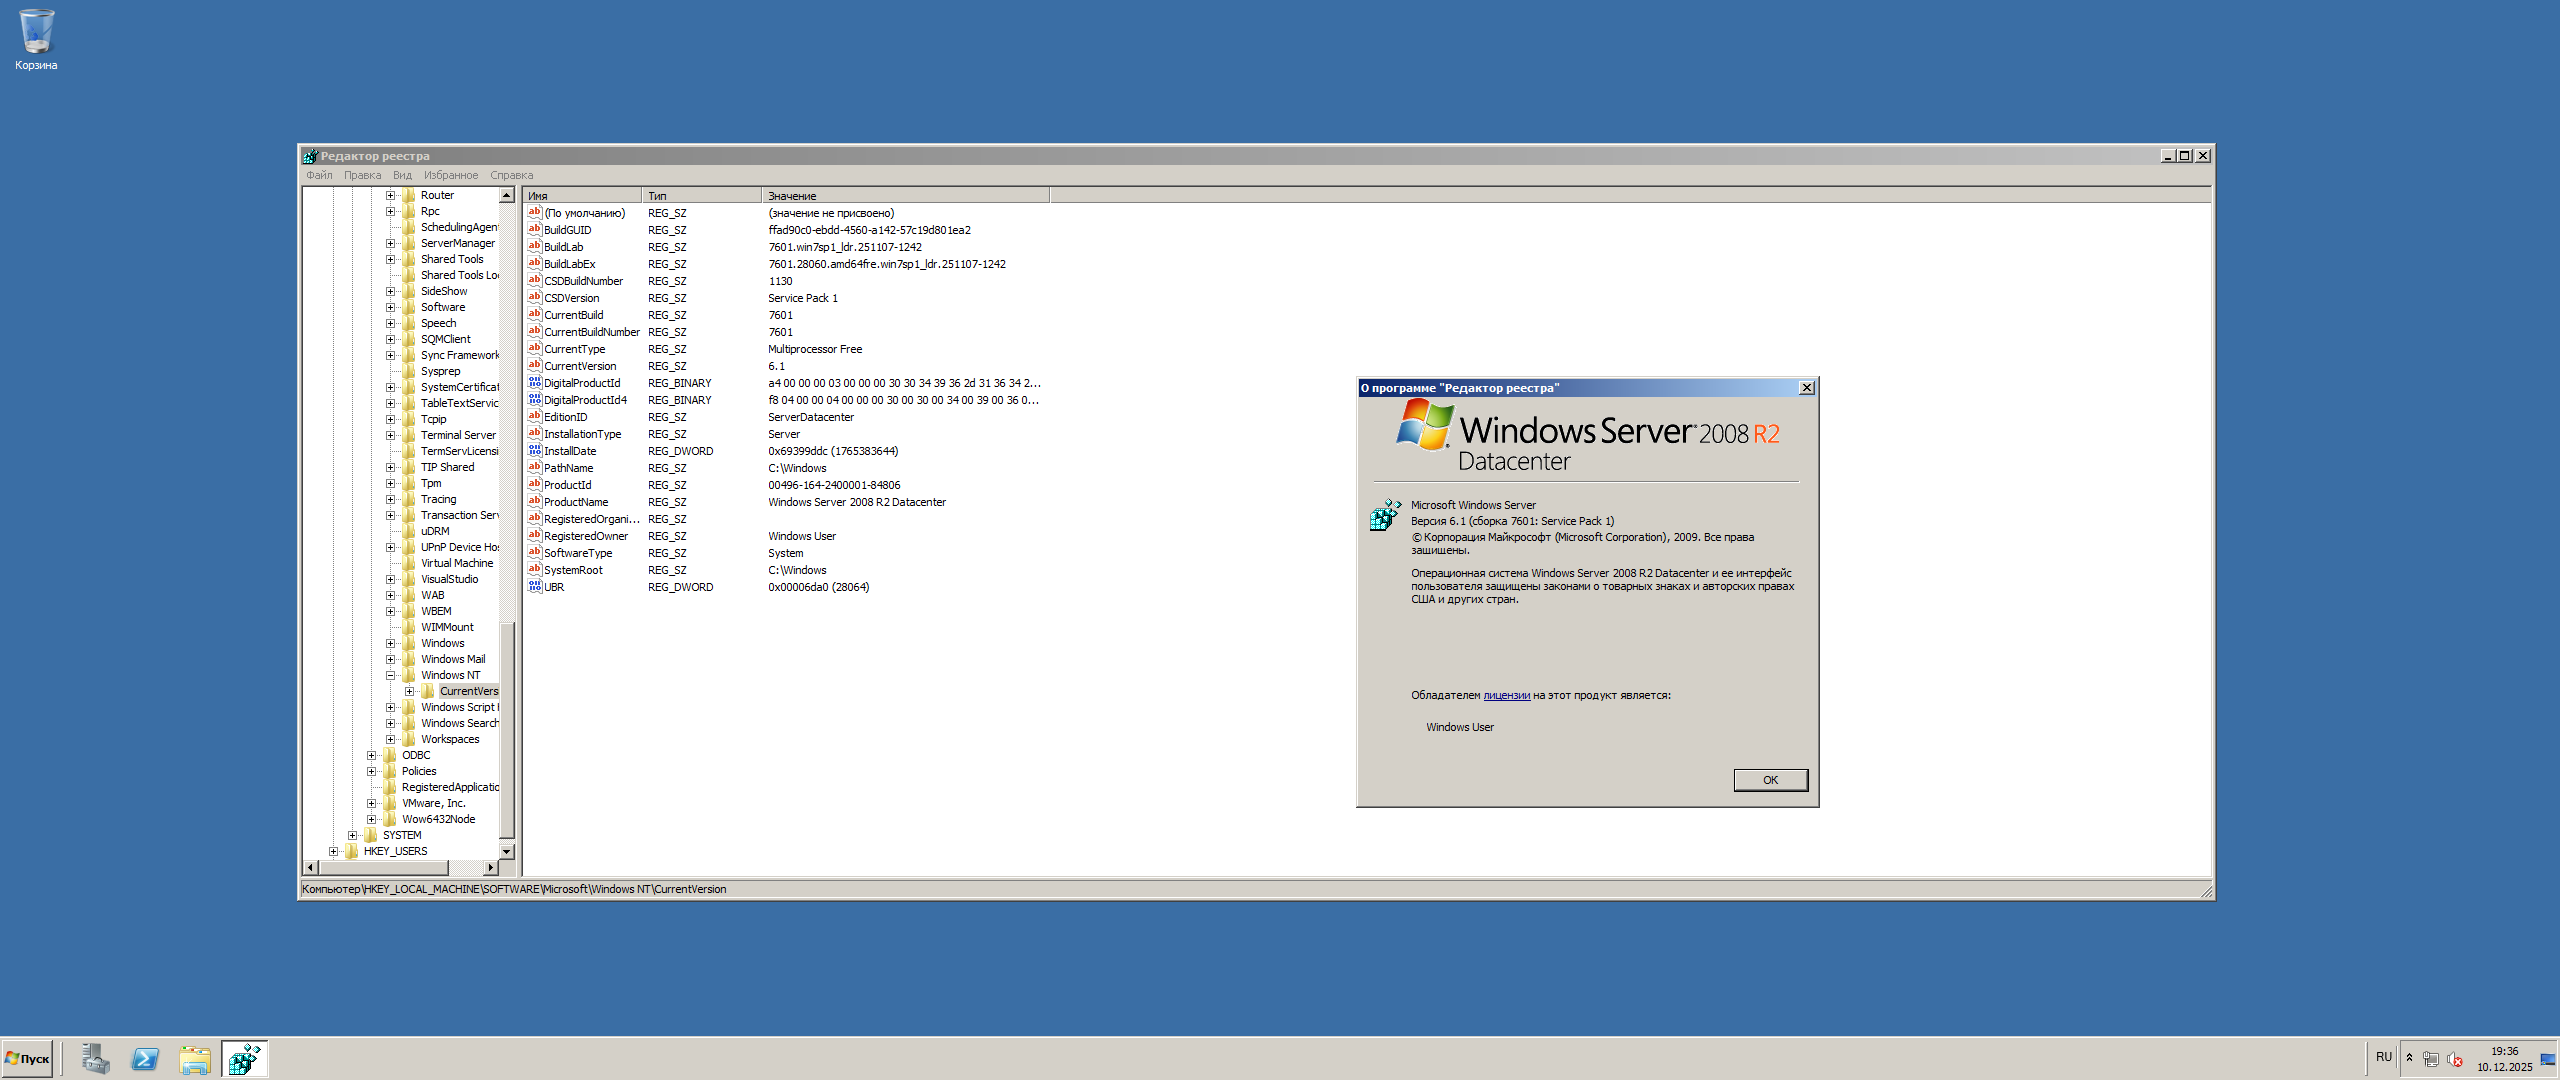Click the Registry Editor taskbar icon
Image resolution: width=2560 pixels, height=1080 pixels.
click(244, 1059)
